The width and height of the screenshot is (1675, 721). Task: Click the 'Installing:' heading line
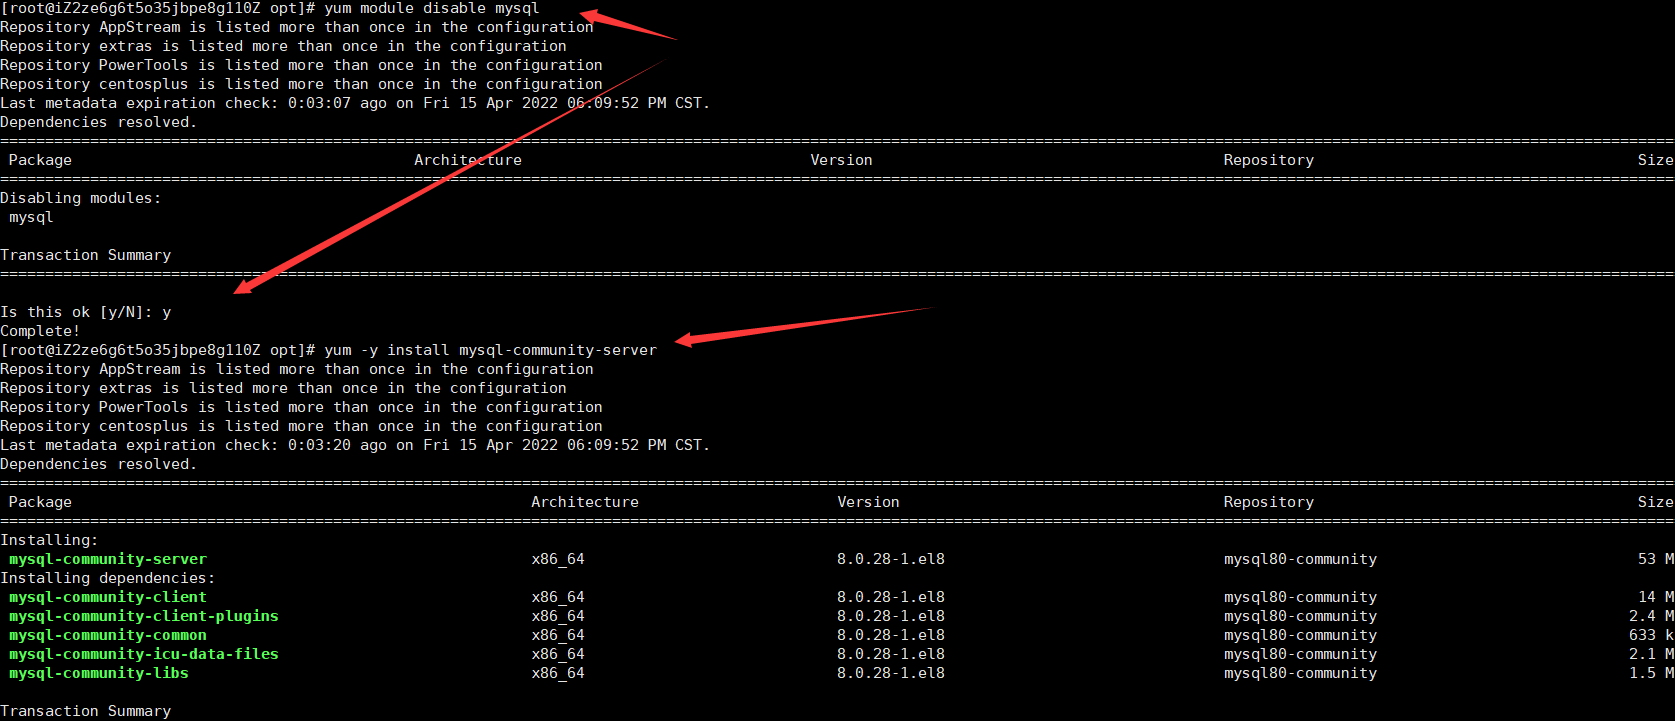tap(49, 540)
